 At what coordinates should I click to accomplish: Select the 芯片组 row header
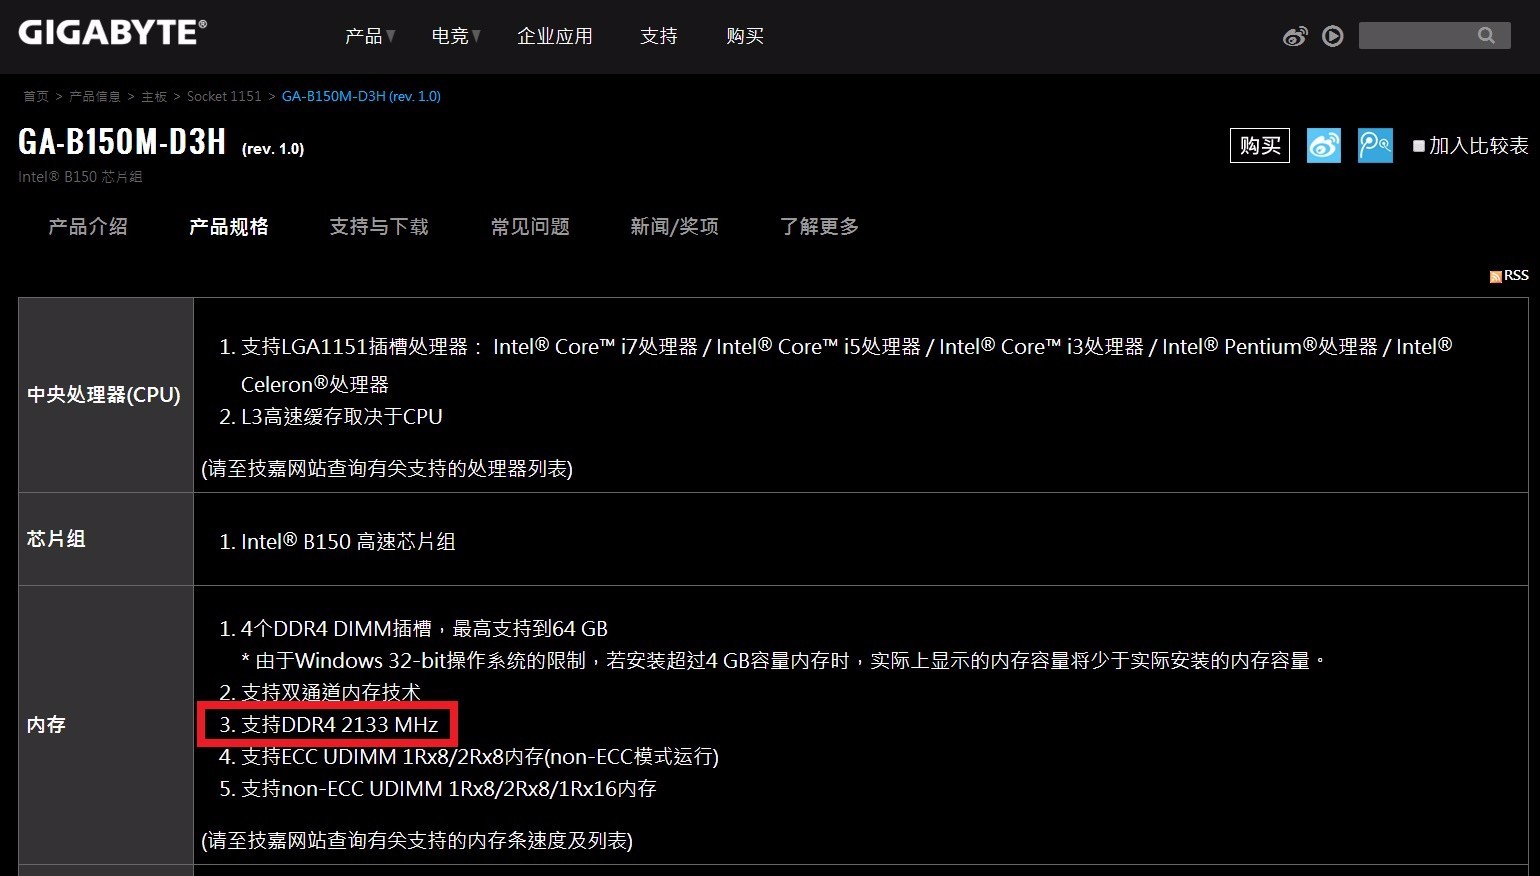coord(56,539)
